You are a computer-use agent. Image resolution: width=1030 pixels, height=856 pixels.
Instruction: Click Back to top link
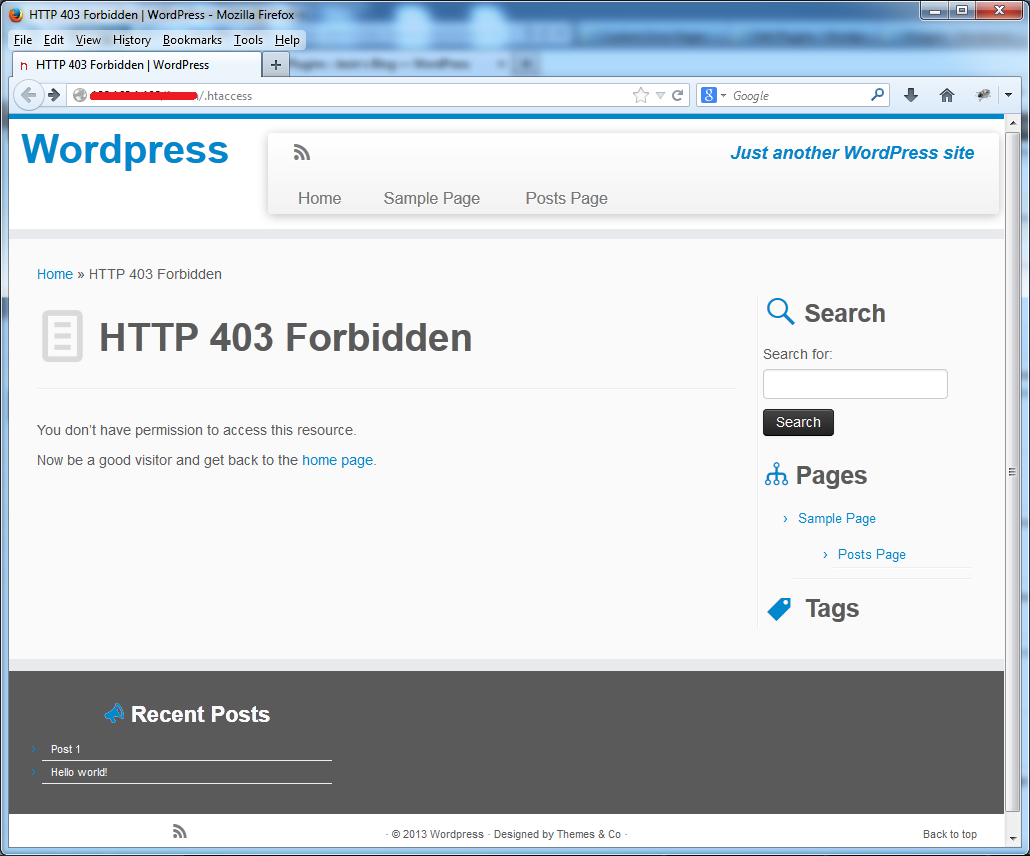point(949,834)
